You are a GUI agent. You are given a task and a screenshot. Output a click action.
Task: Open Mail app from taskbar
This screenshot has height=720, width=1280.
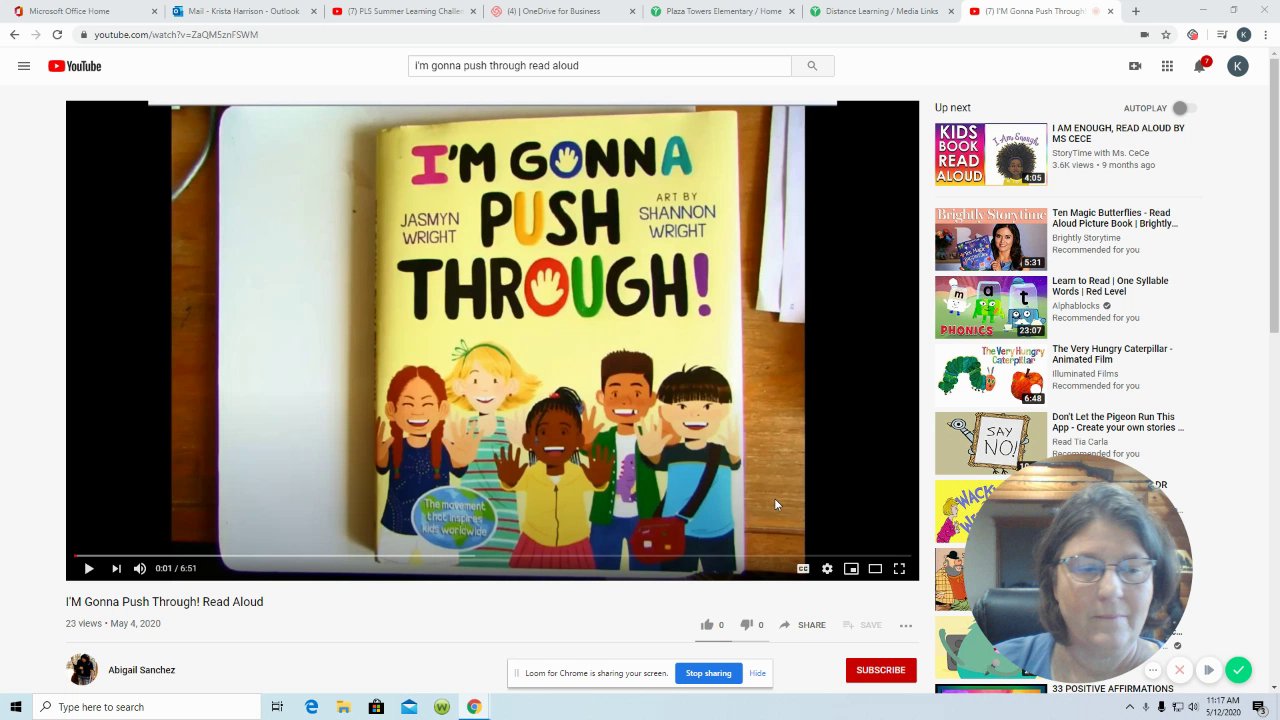tap(409, 707)
